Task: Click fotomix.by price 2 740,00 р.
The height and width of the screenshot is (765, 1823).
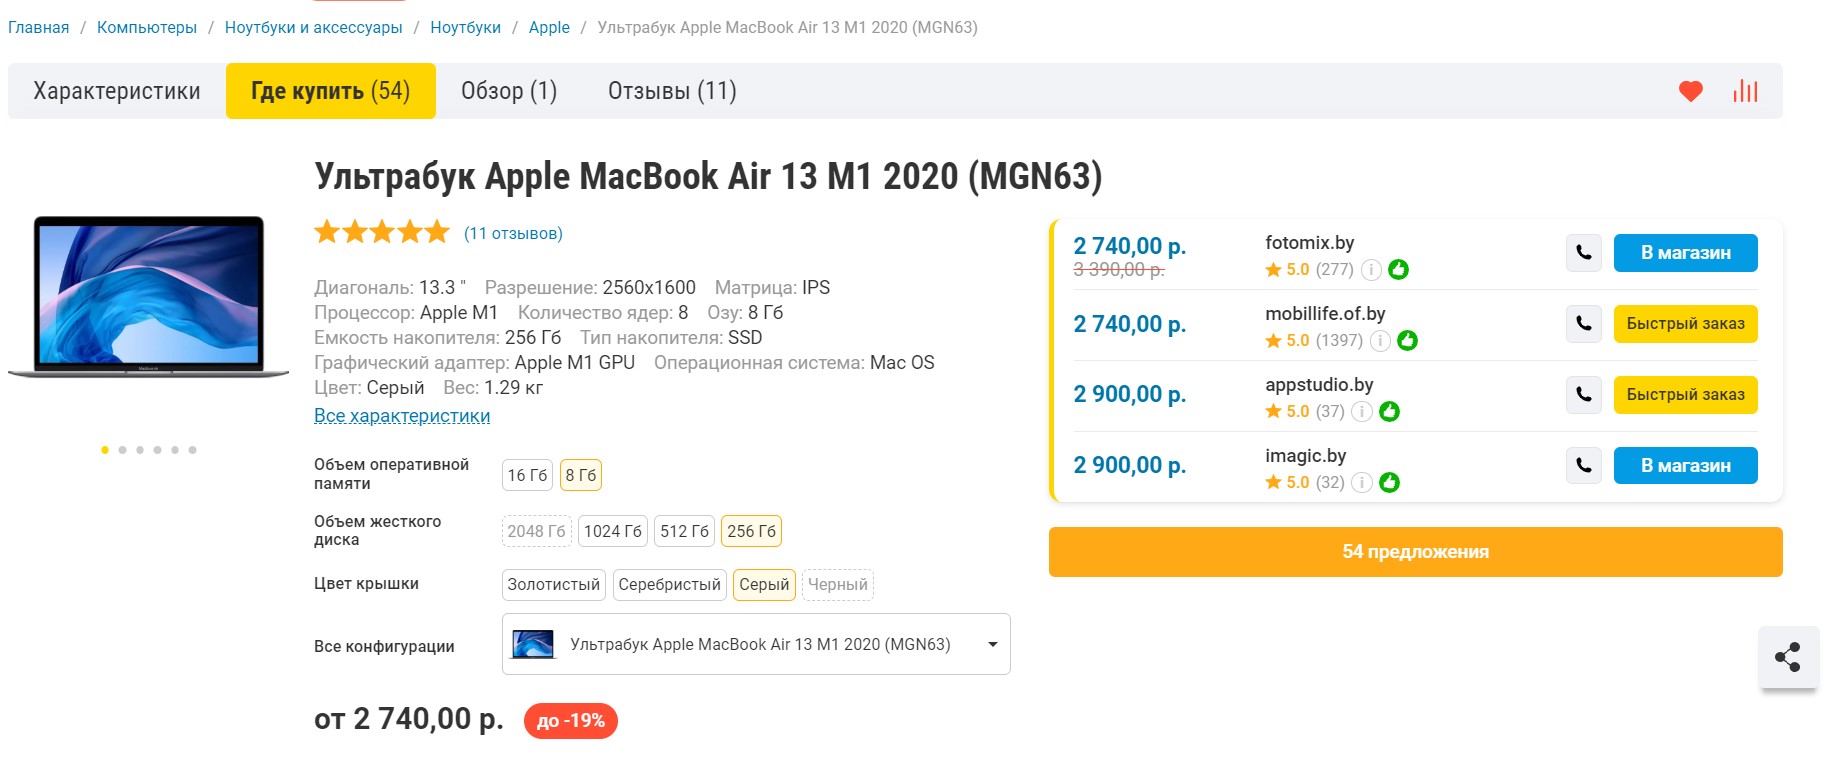Action: coord(1130,246)
